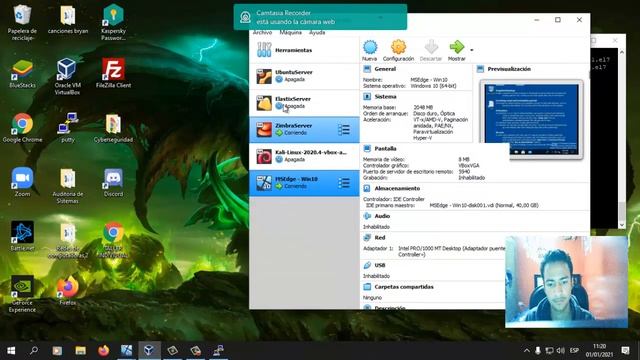This screenshot has height=360, width=640.
Task: Select the UbuntuServer virtual machine
Action: pos(304,76)
